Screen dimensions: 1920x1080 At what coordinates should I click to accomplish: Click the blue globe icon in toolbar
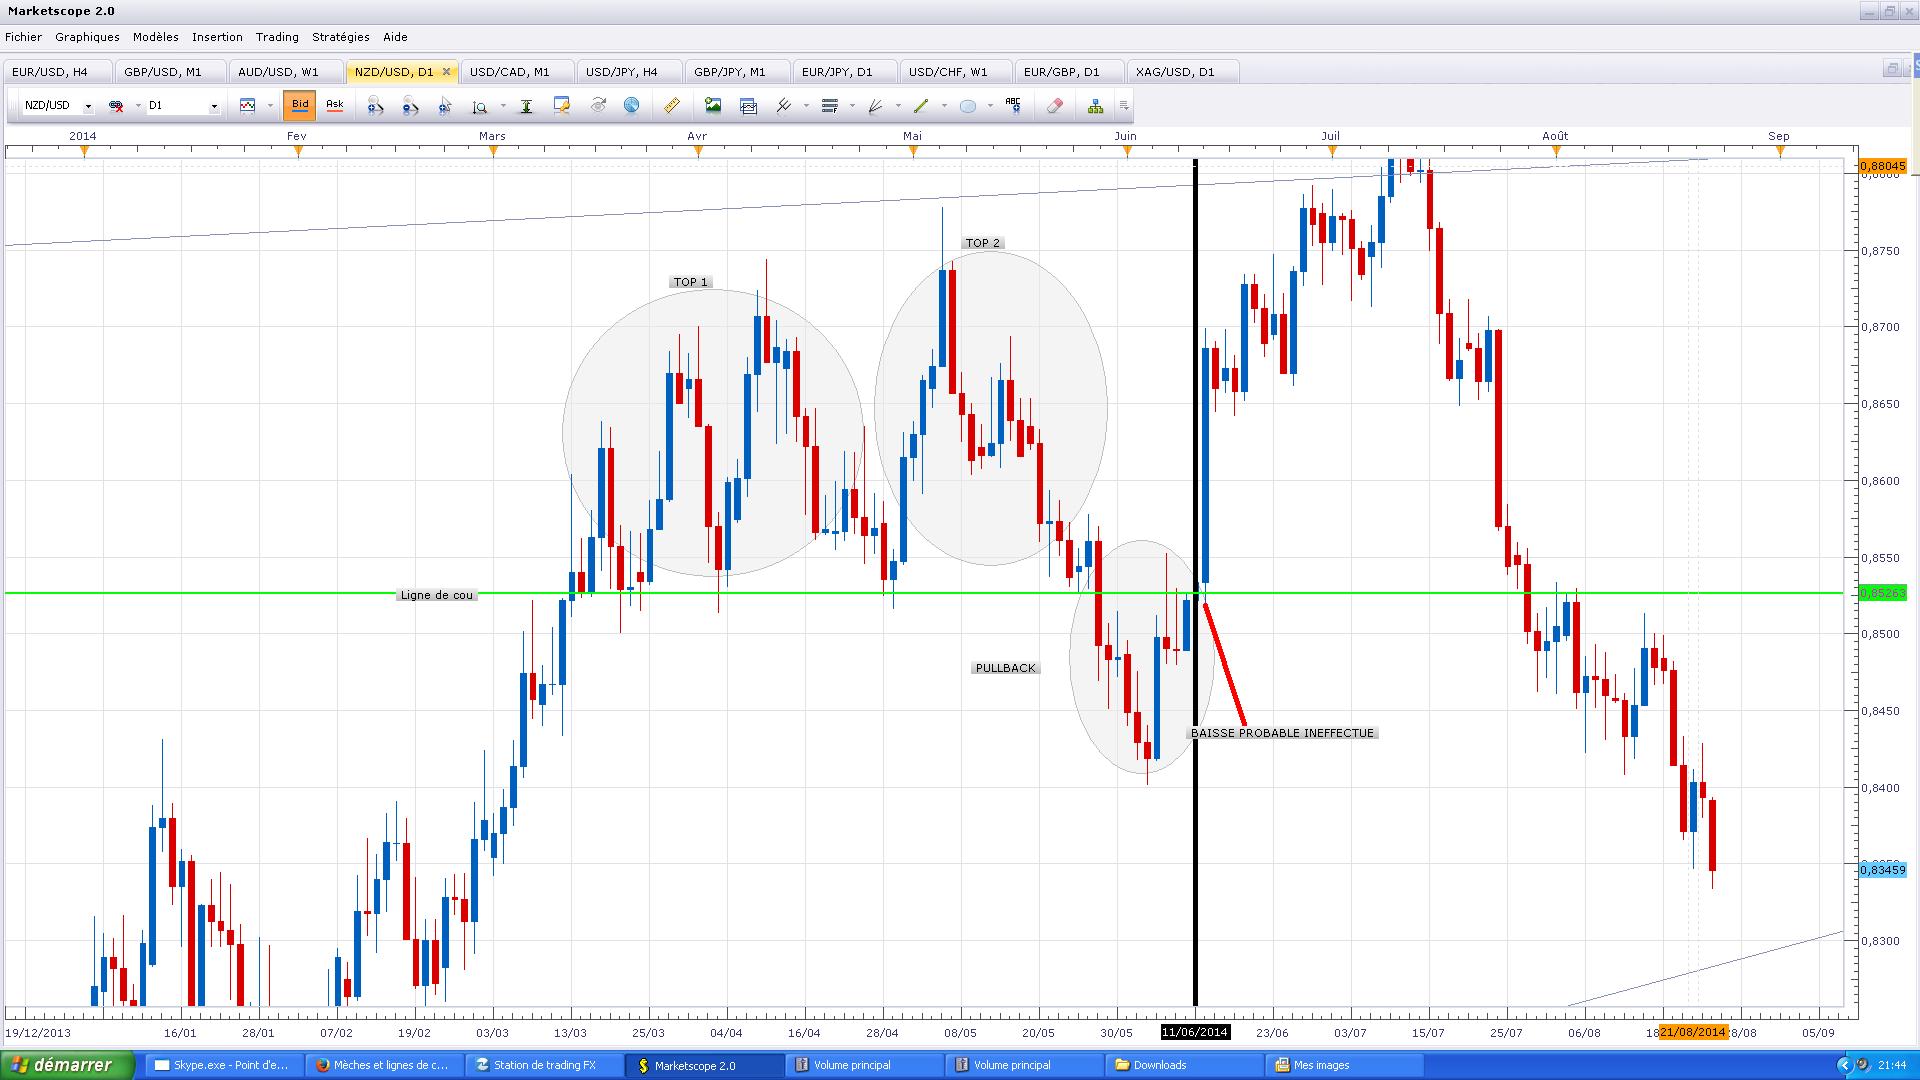(632, 105)
